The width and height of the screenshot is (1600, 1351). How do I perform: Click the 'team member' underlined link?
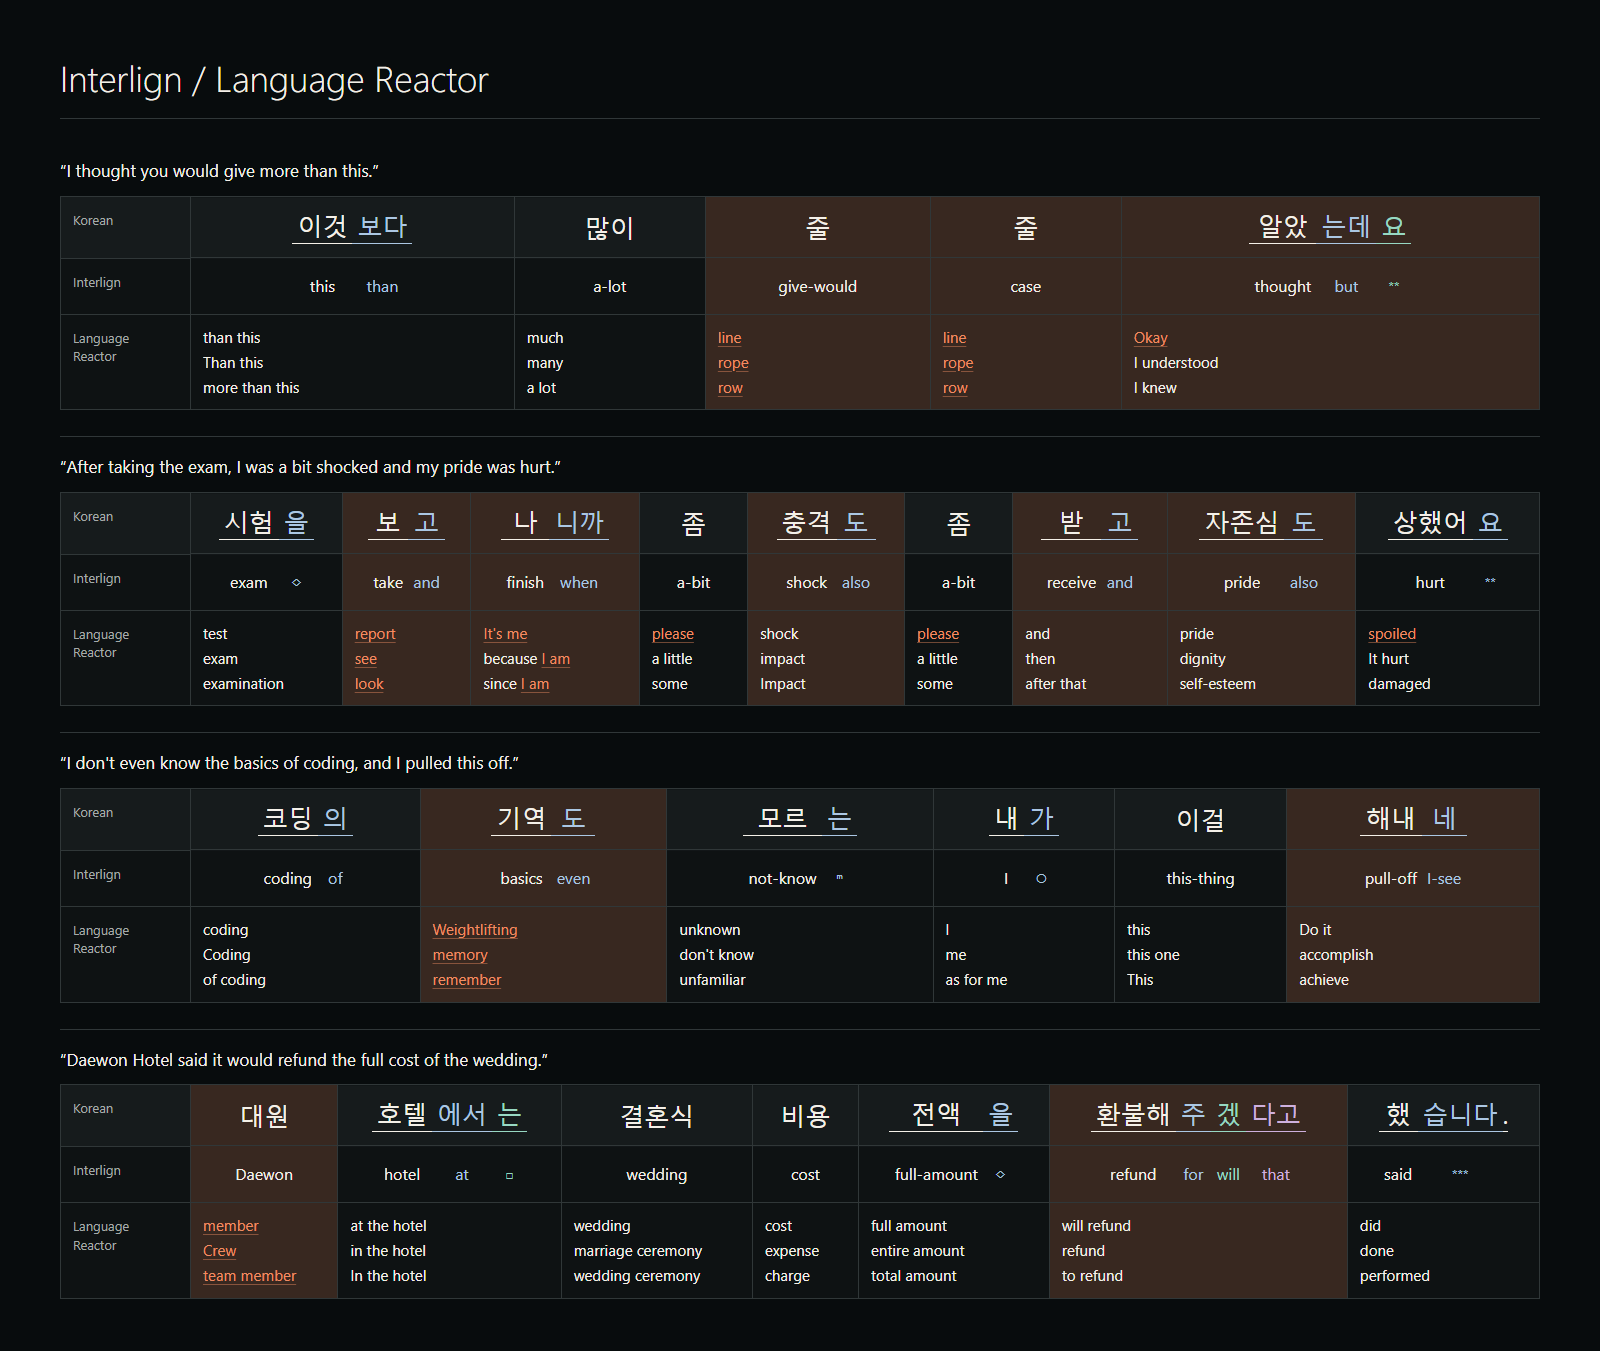tap(250, 1276)
